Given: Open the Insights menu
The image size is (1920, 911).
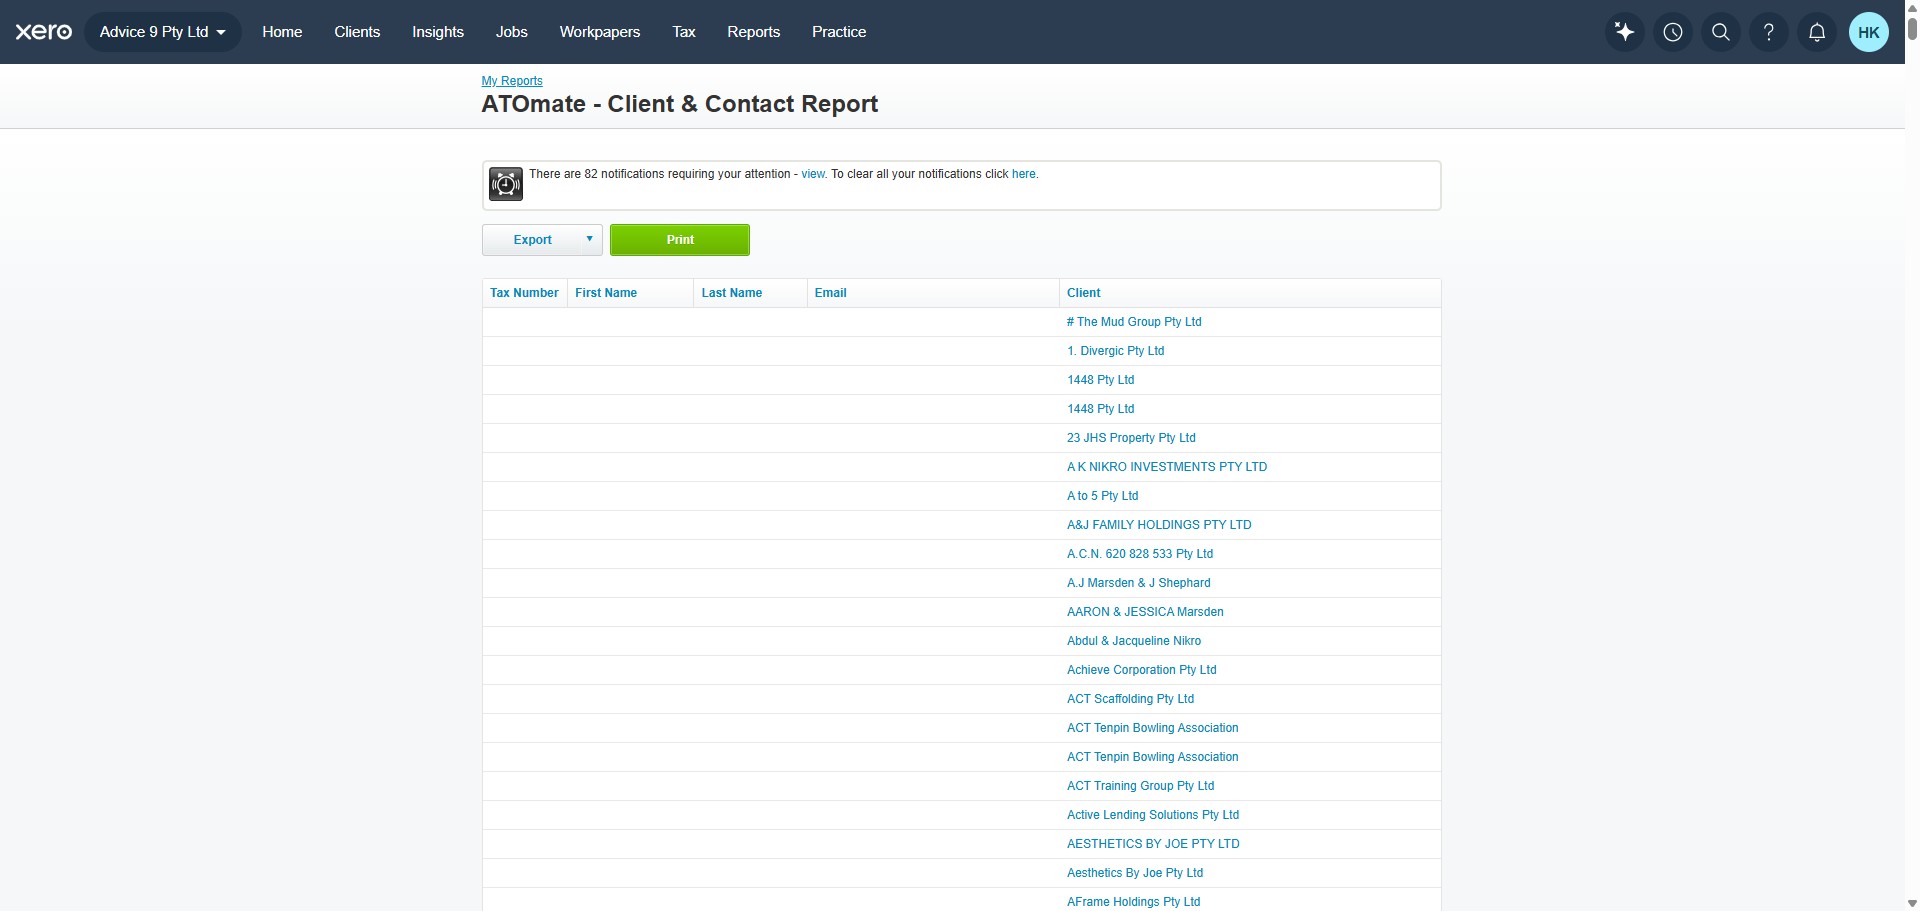Looking at the screenshot, I should click(438, 32).
